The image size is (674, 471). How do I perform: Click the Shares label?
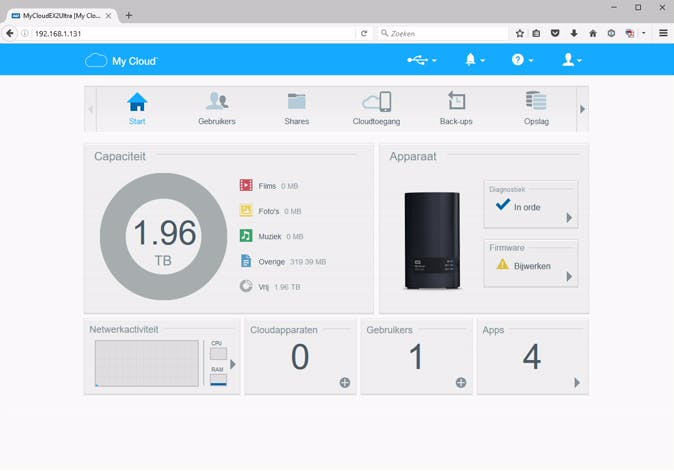pyautogui.click(x=297, y=121)
